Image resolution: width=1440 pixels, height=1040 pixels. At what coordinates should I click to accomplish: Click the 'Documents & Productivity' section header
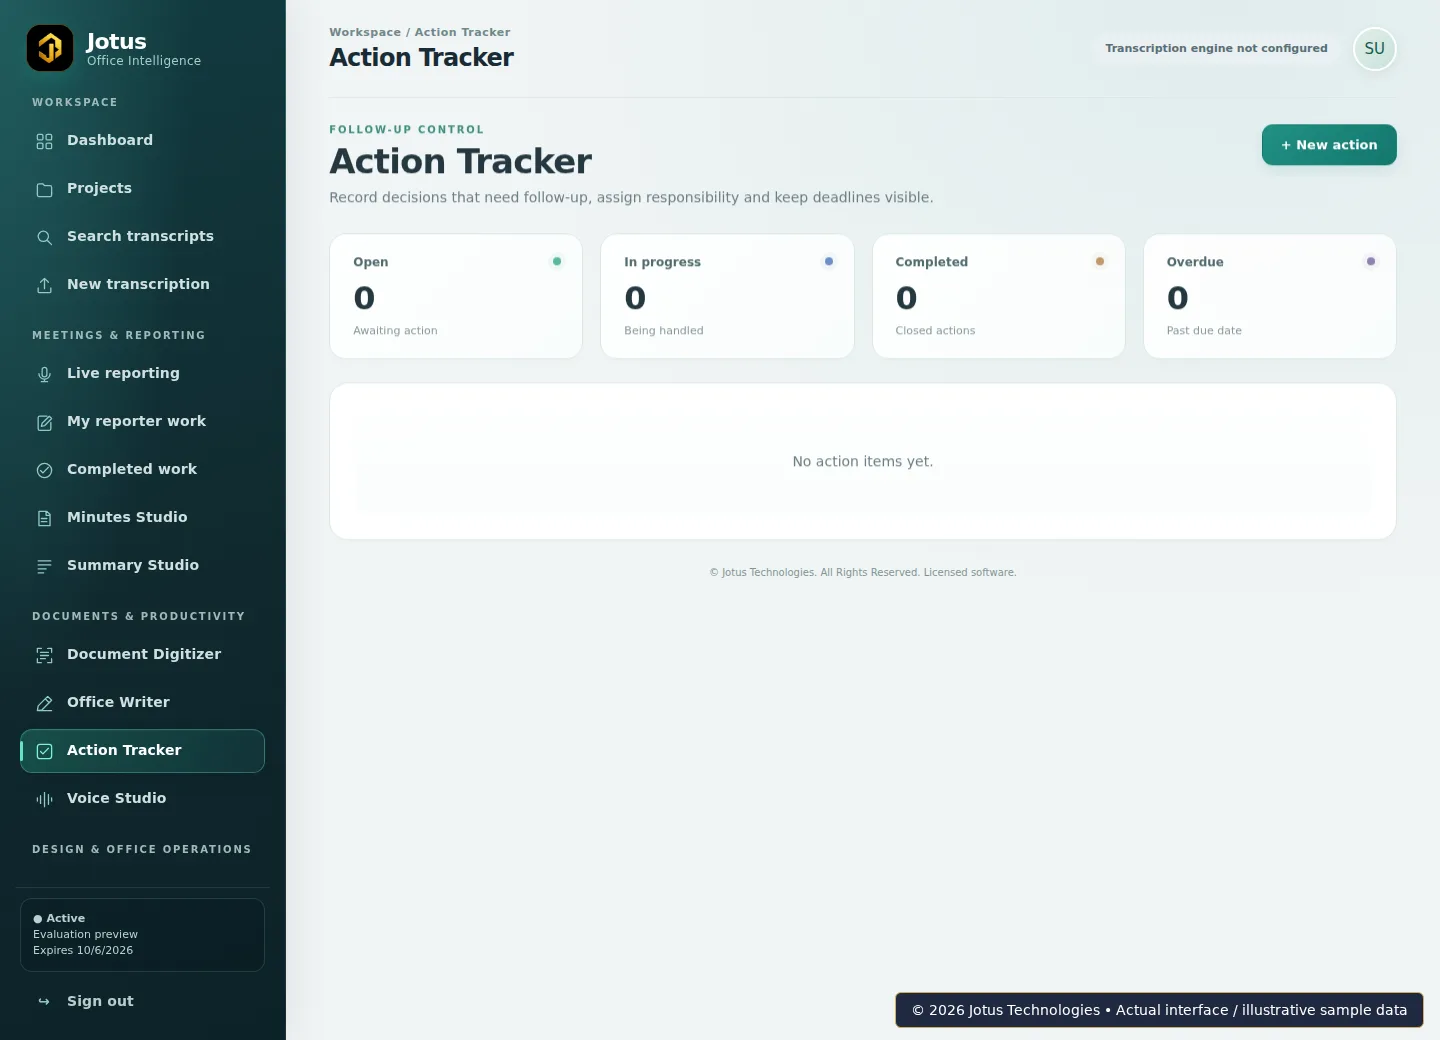click(139, 617)
